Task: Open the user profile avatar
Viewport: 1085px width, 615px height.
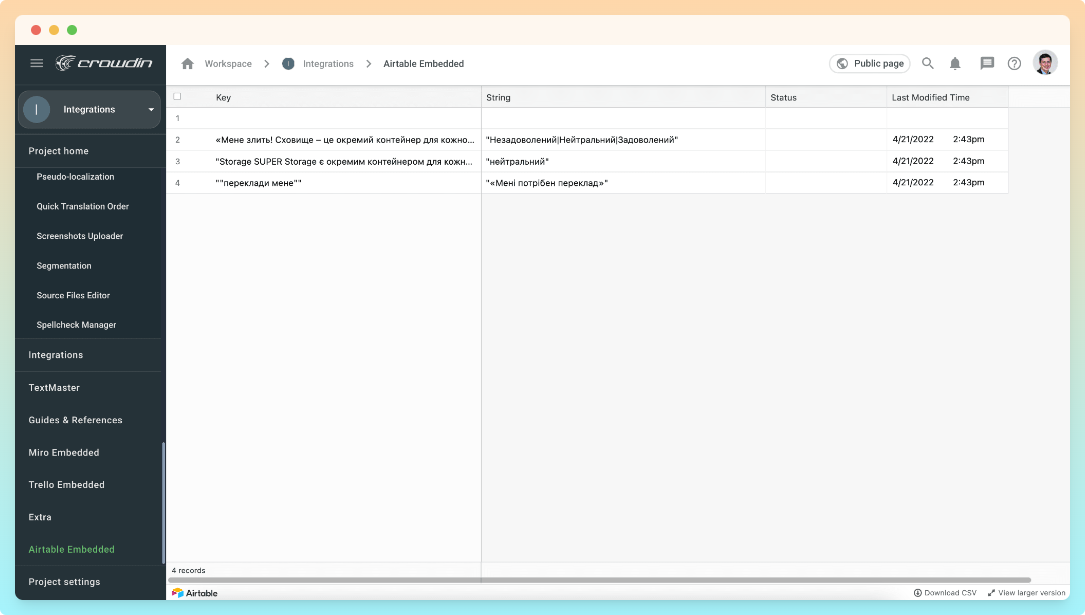Action: (1045, 63)
